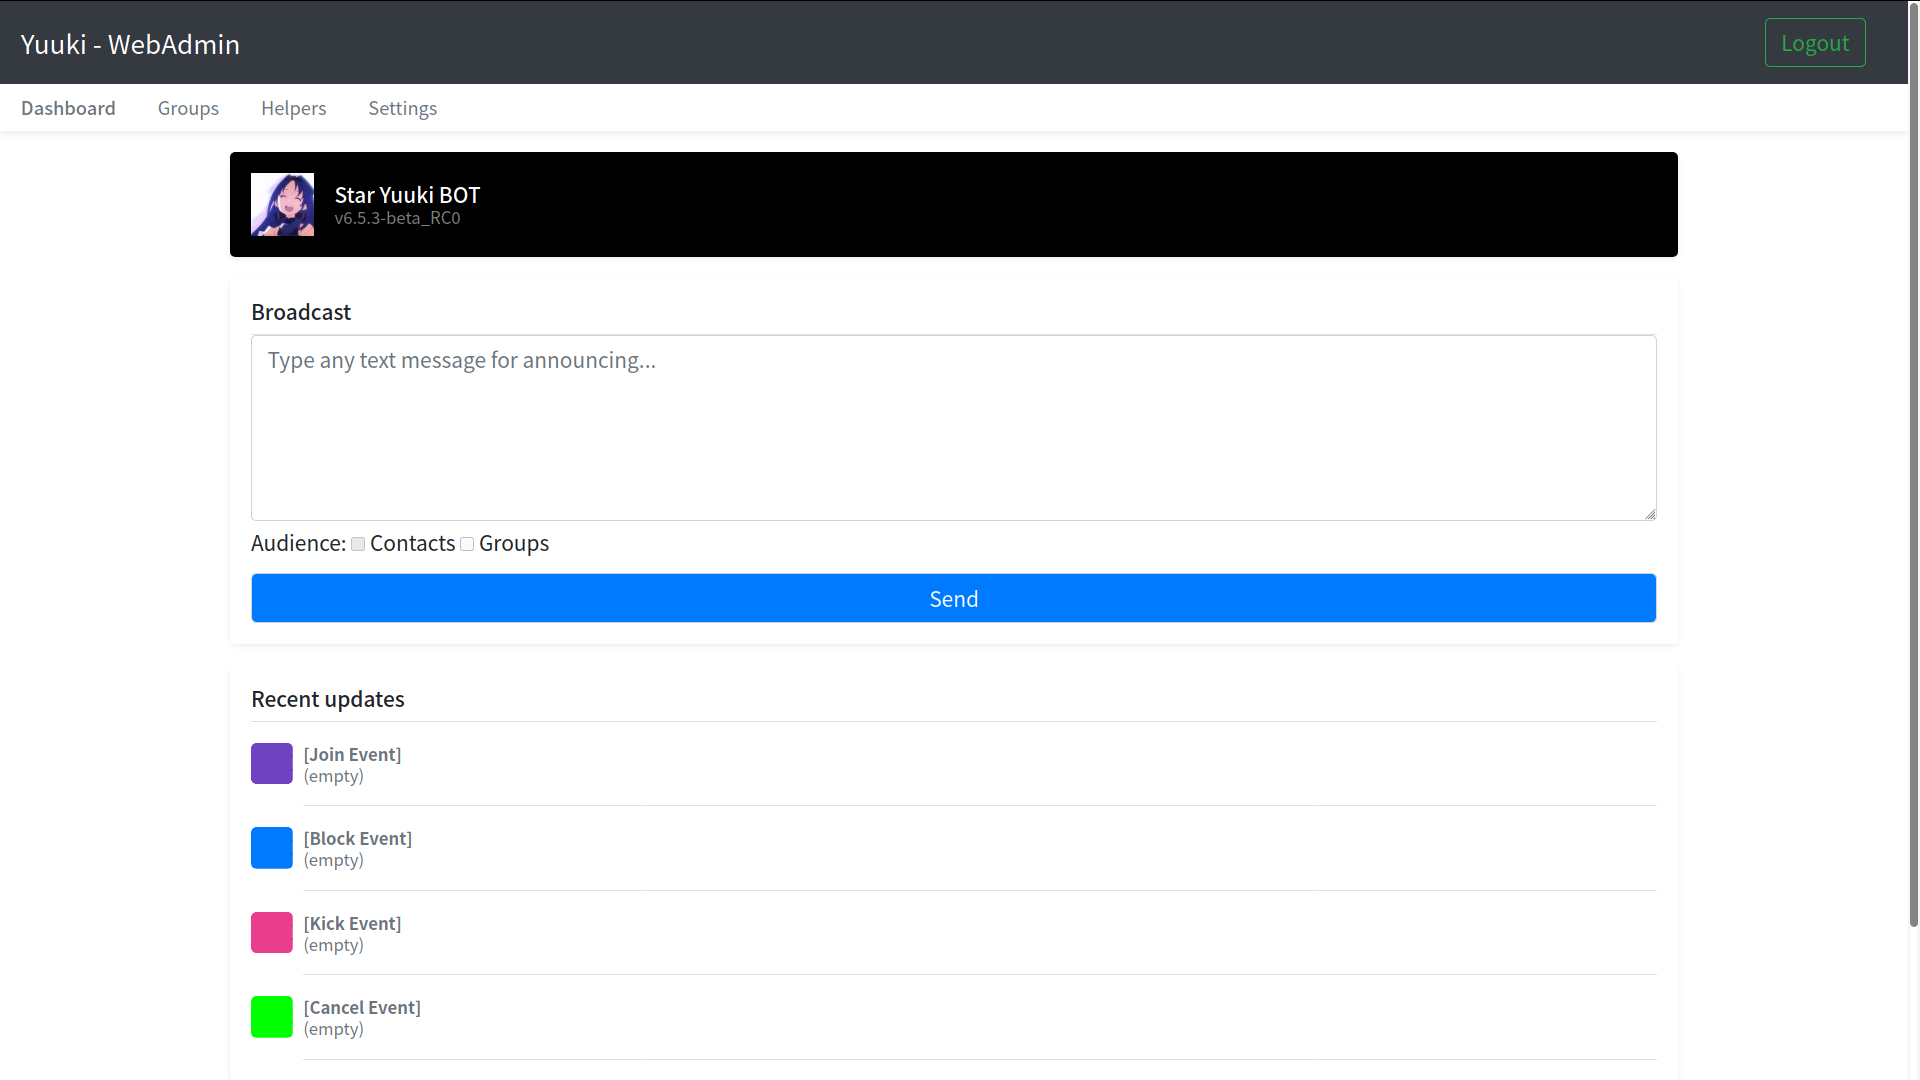Click the green Cancel Event icon
Image resolution: width=1920 pixels, height=1080 pixels.
[271, 1017]
